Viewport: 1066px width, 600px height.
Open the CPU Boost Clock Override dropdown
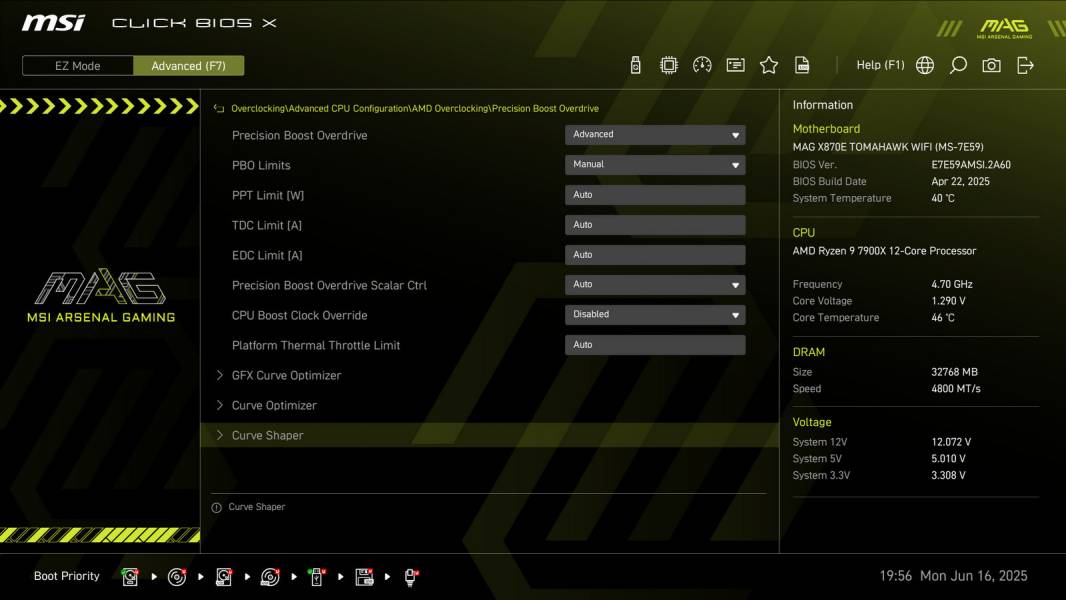655,315
